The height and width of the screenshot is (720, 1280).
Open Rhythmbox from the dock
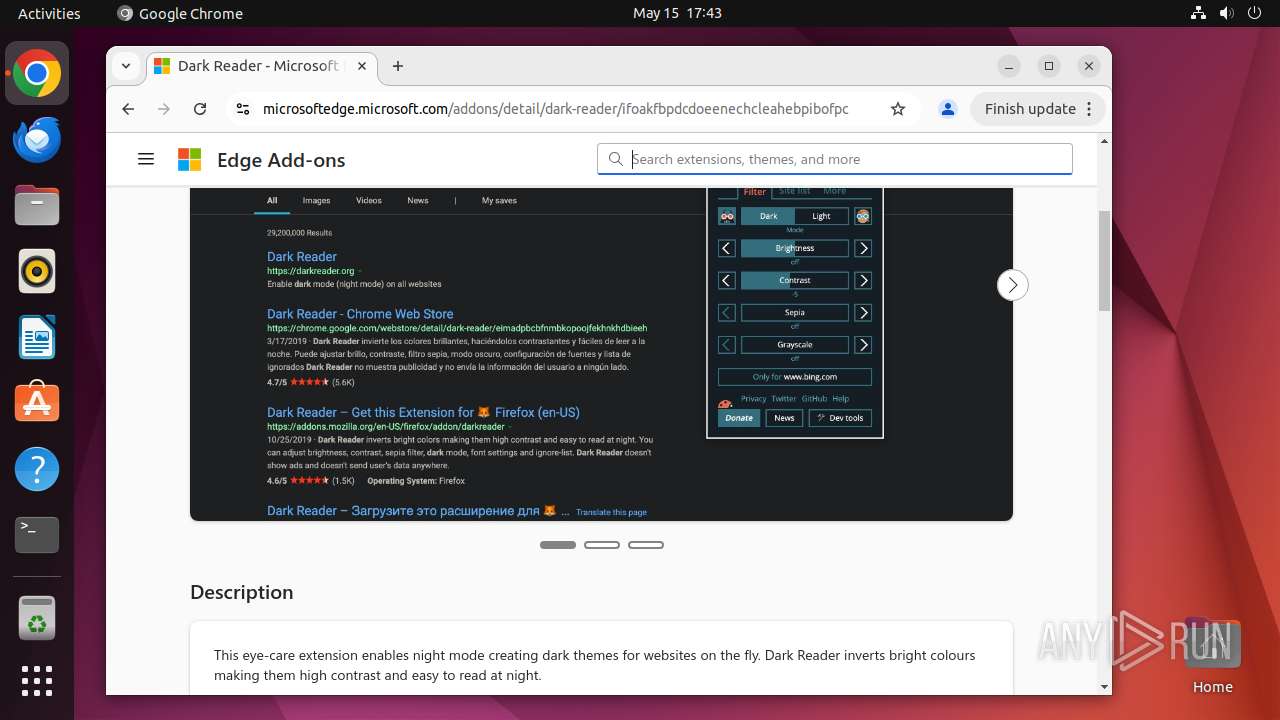(x=37, y=271)
